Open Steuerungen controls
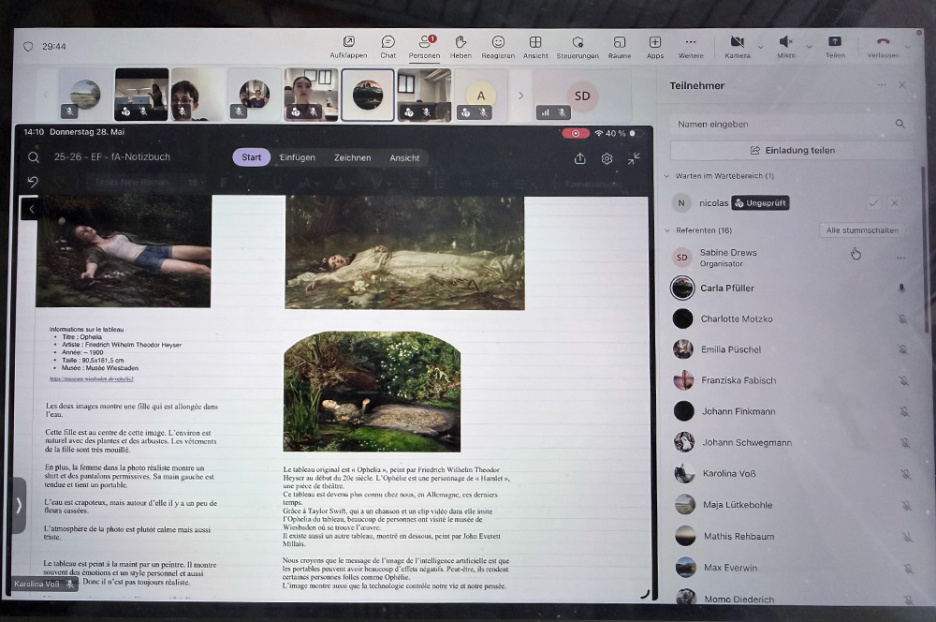 pyautogui.click(x=577, y=47)
